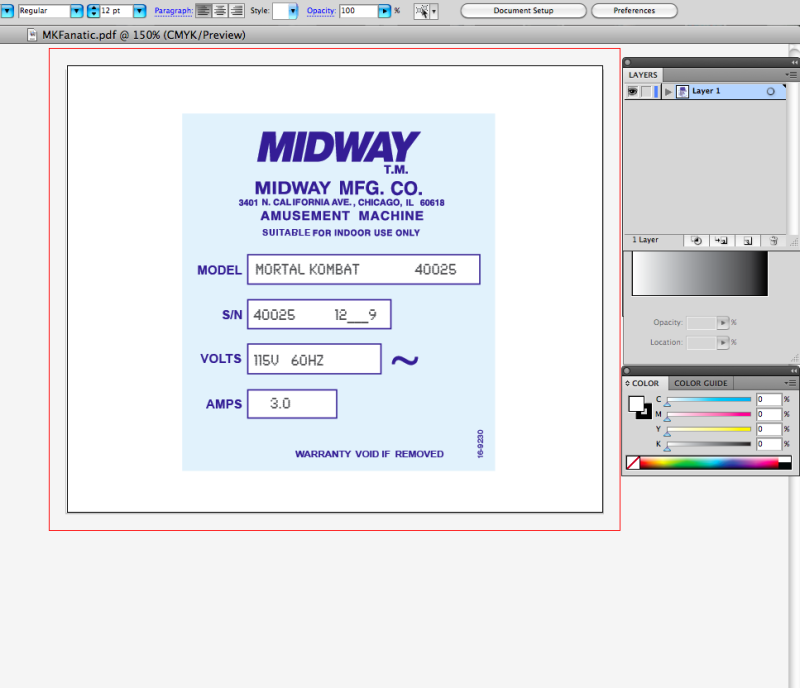Click the None color swatch
The image size is (800, 688).
633,463
